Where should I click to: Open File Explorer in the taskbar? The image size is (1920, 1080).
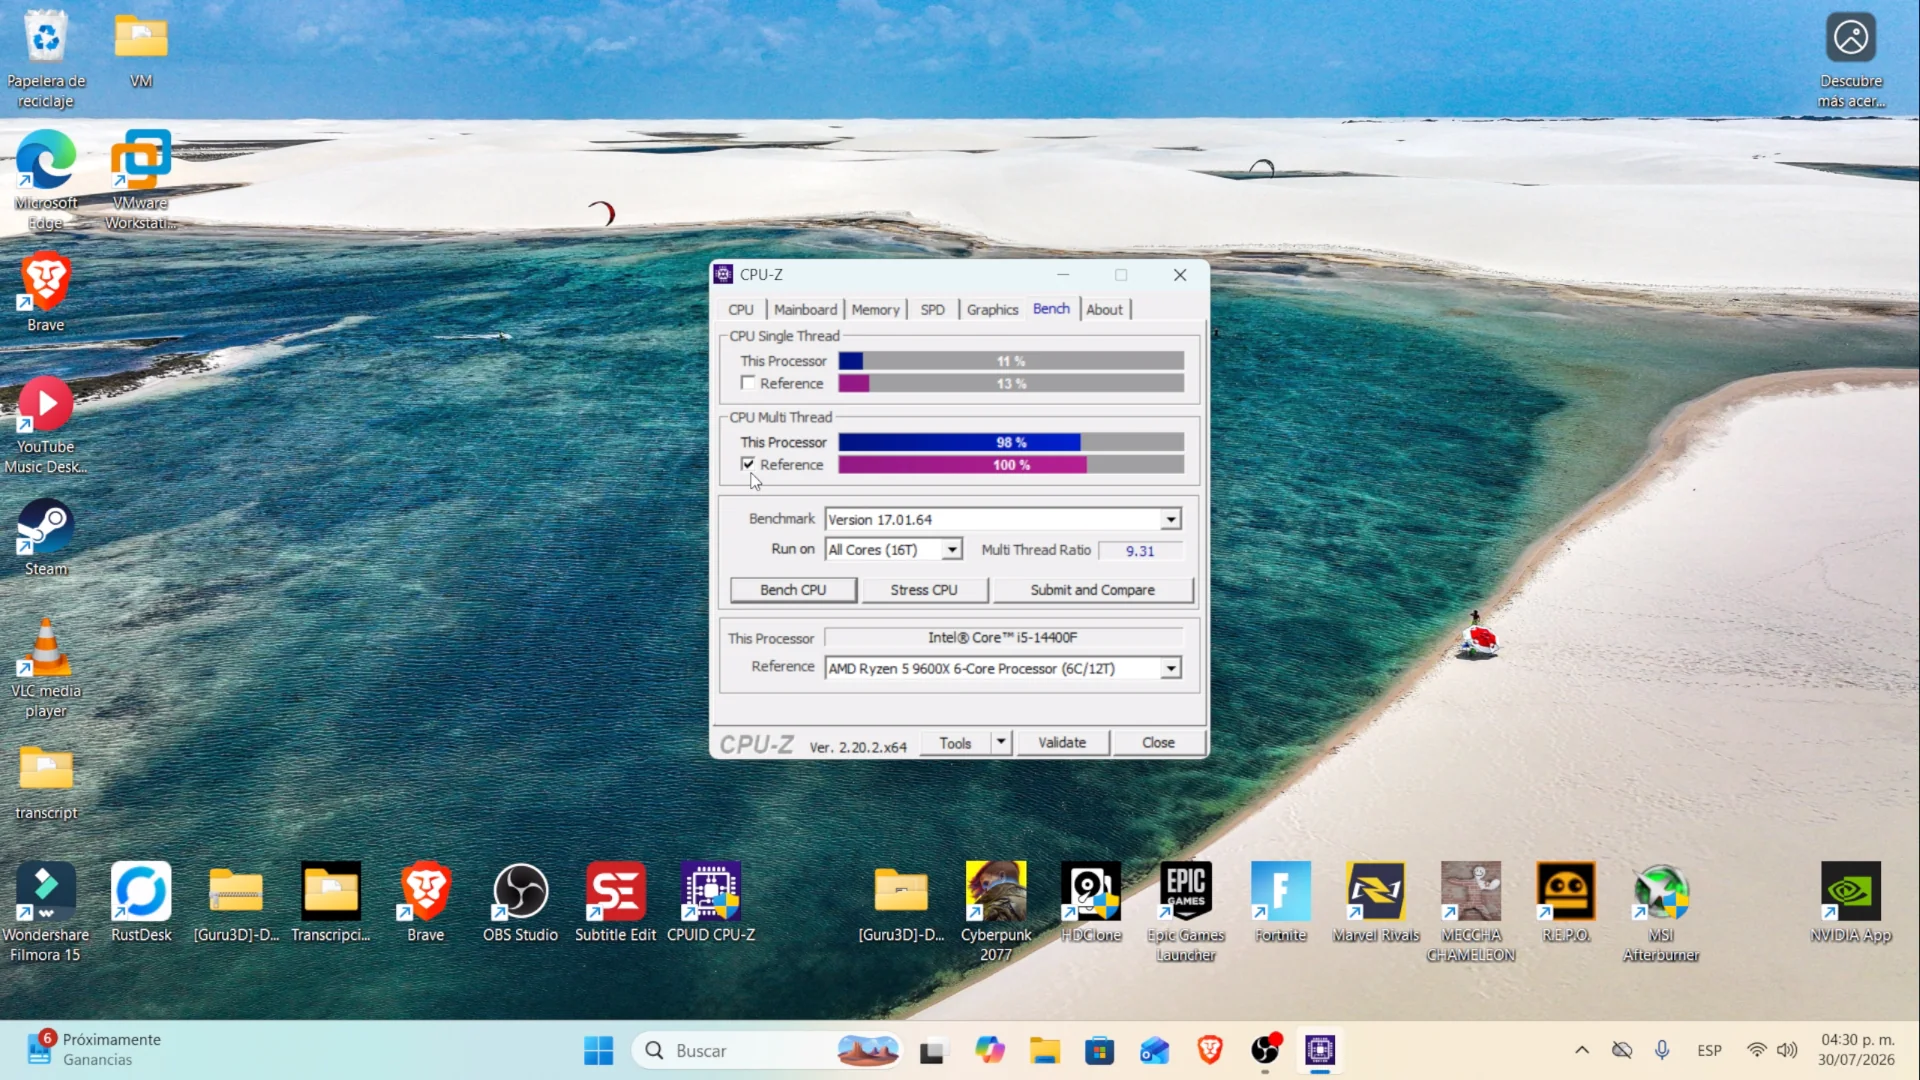[1045, 1050]
